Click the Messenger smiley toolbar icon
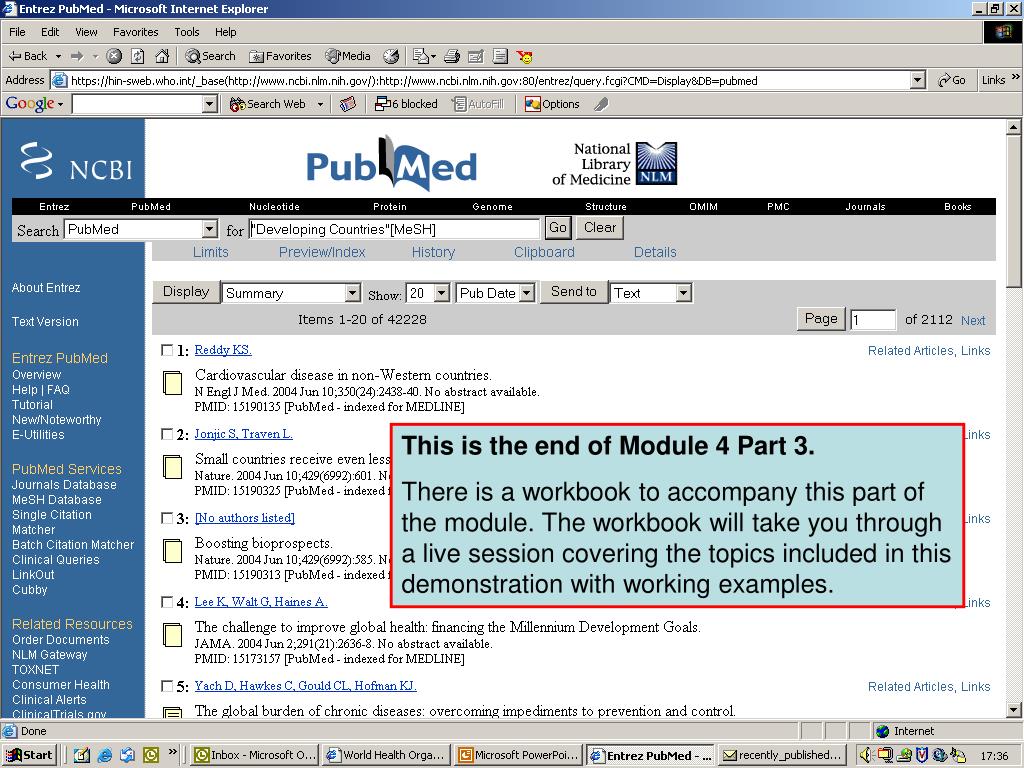Image resolution: width=1024 pixels, height=768 pixels. [x=524, y=56]
